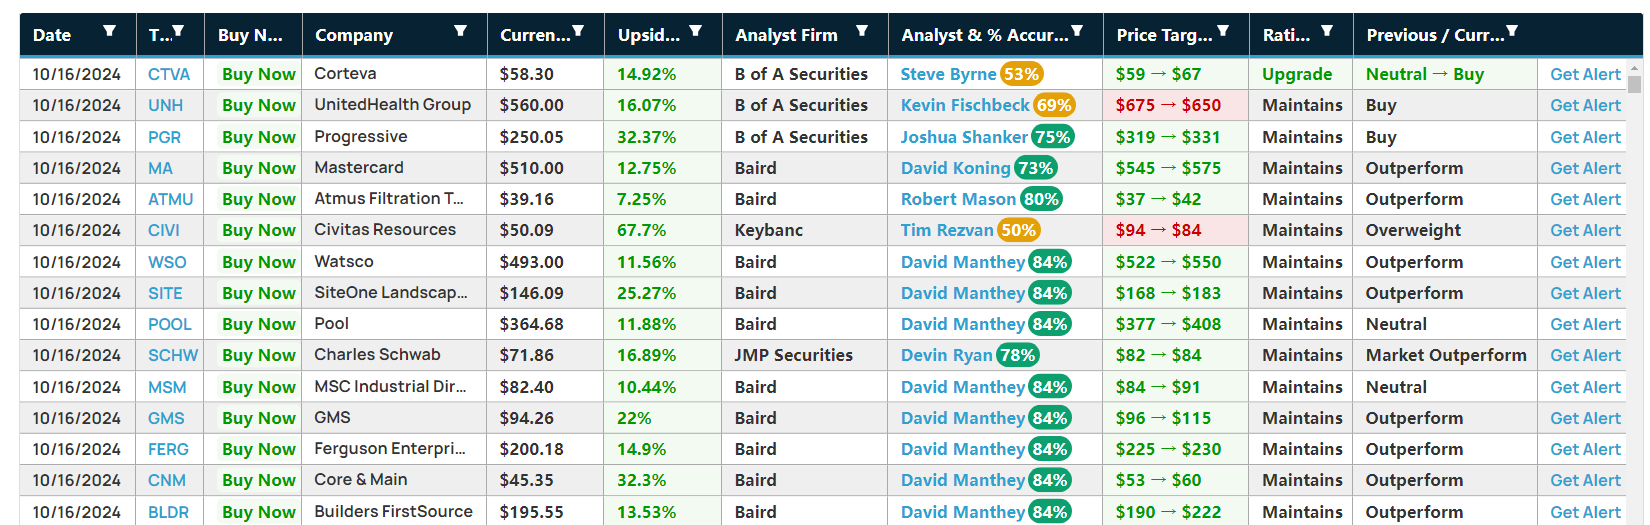Sort by the Company column header
The height and width of the screenshot is (525, 1650).
354,35
